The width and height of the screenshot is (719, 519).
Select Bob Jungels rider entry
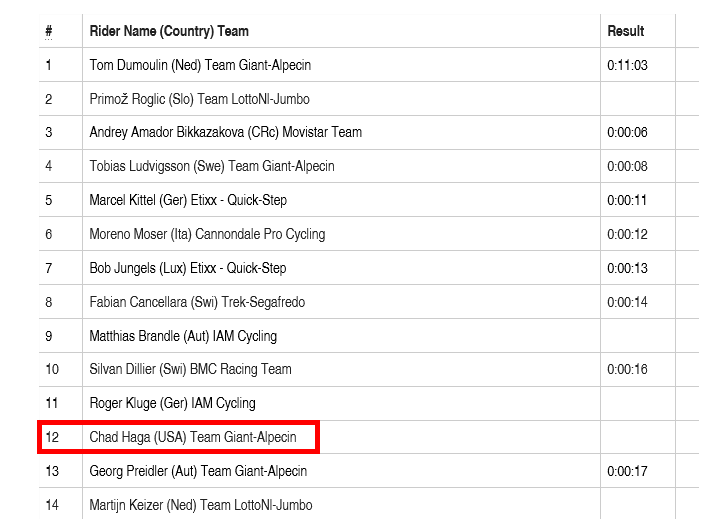(188, 268)
